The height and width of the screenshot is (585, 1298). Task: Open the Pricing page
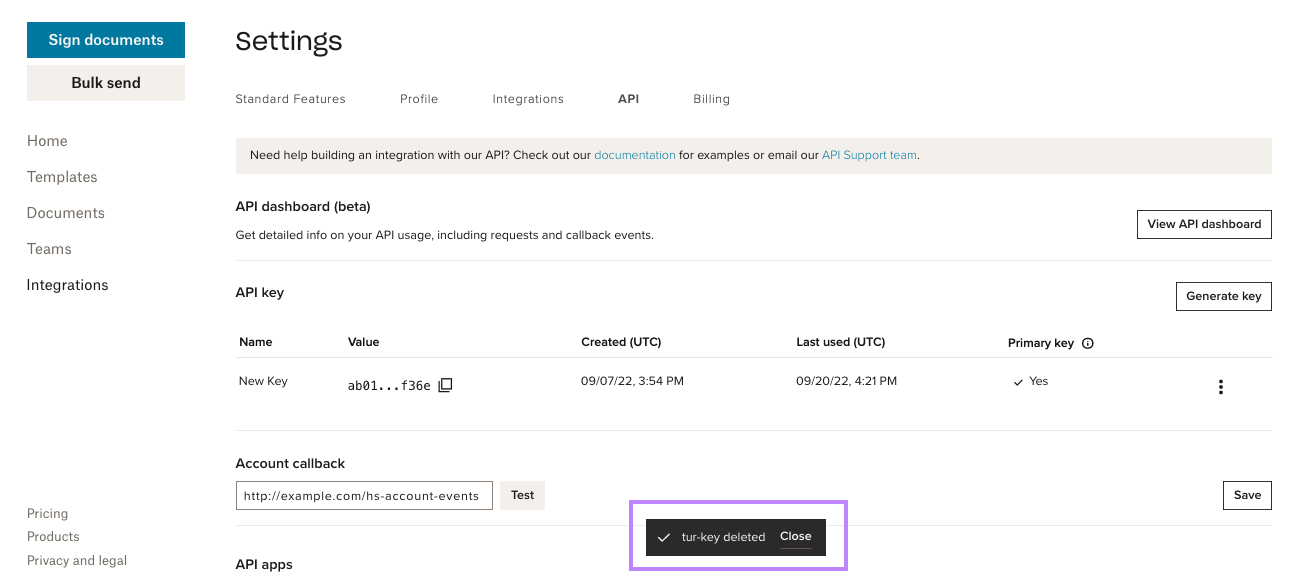47,513
